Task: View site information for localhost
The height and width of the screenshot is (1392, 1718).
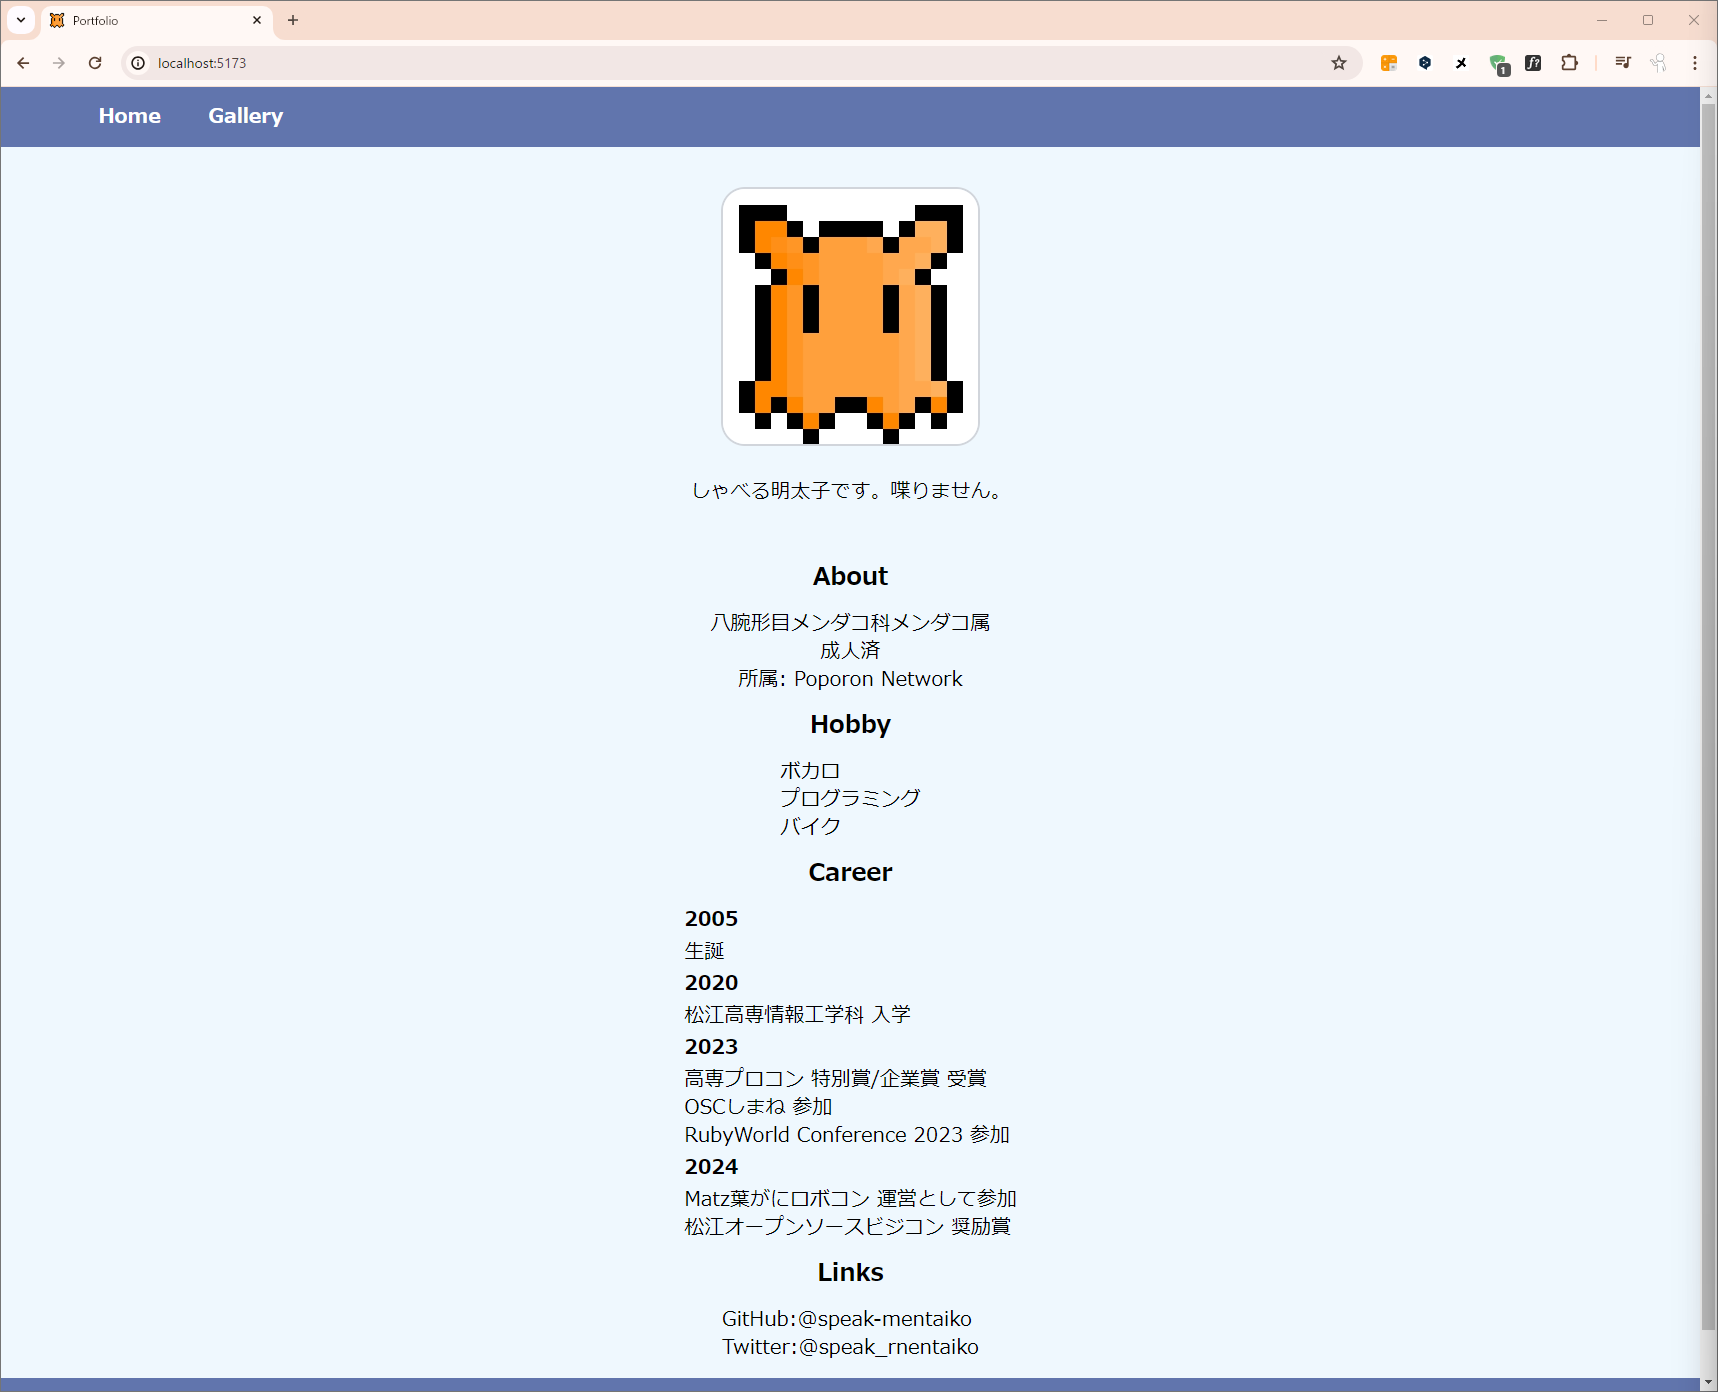Action: tap(139, 63)
